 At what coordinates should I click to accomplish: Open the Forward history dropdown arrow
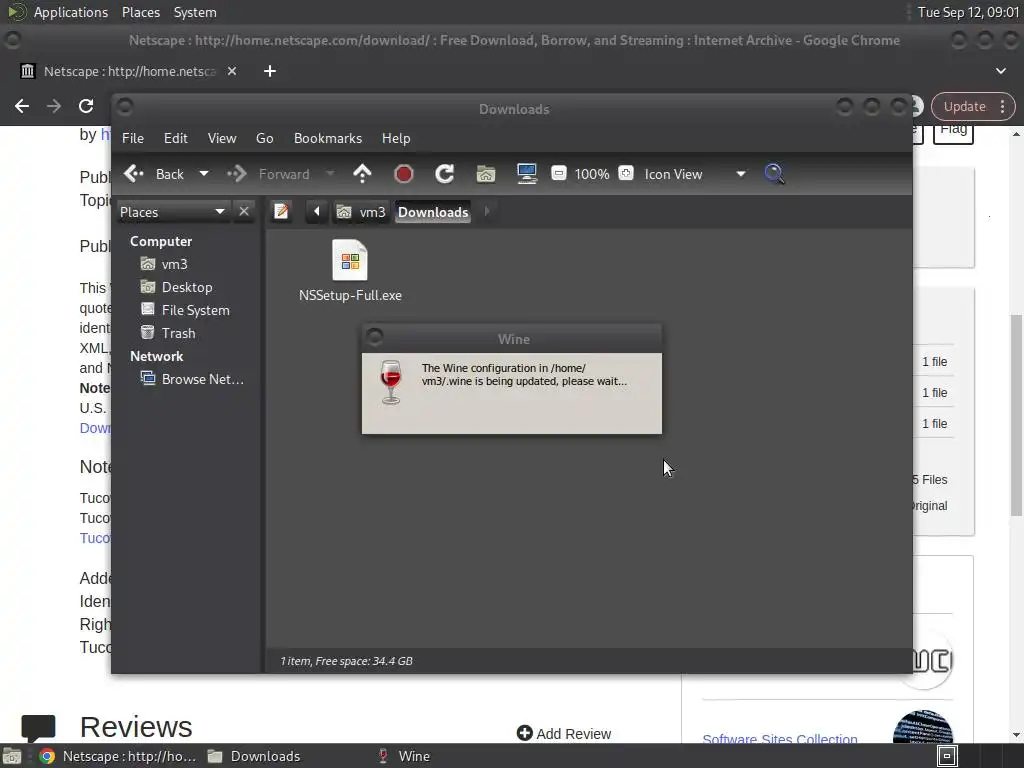click(330, 174)
